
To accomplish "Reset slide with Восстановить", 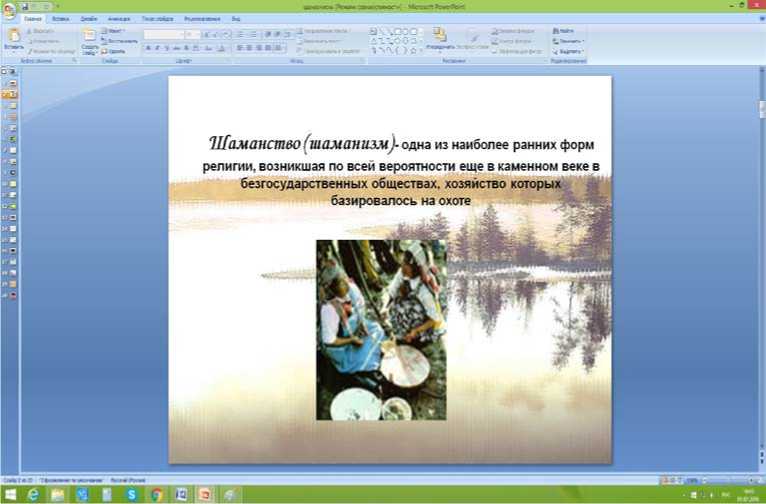I will [x=120, y=41].
